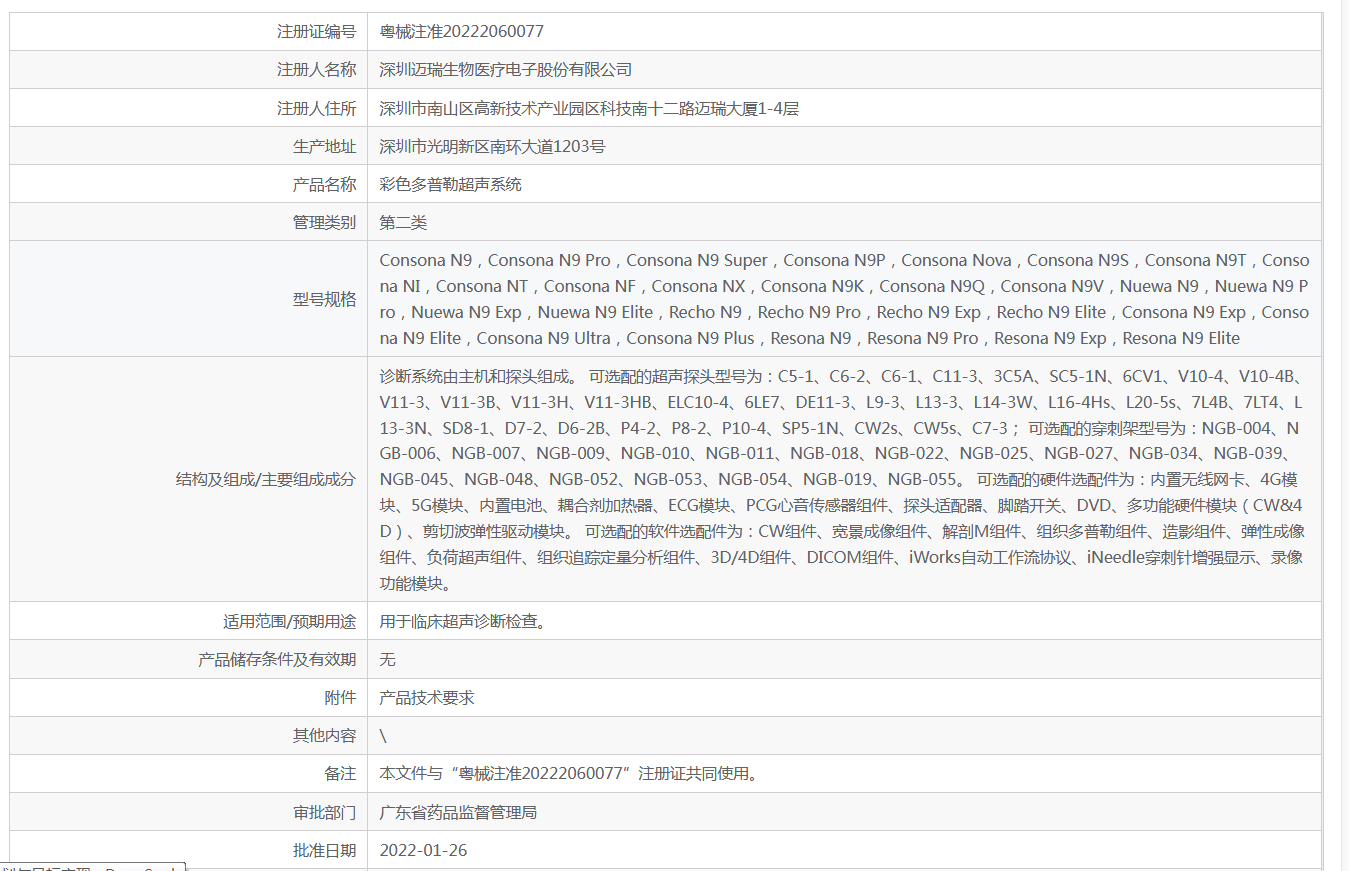
Task: Select the backslash value beside 其他内容
Action: [384, 735]
